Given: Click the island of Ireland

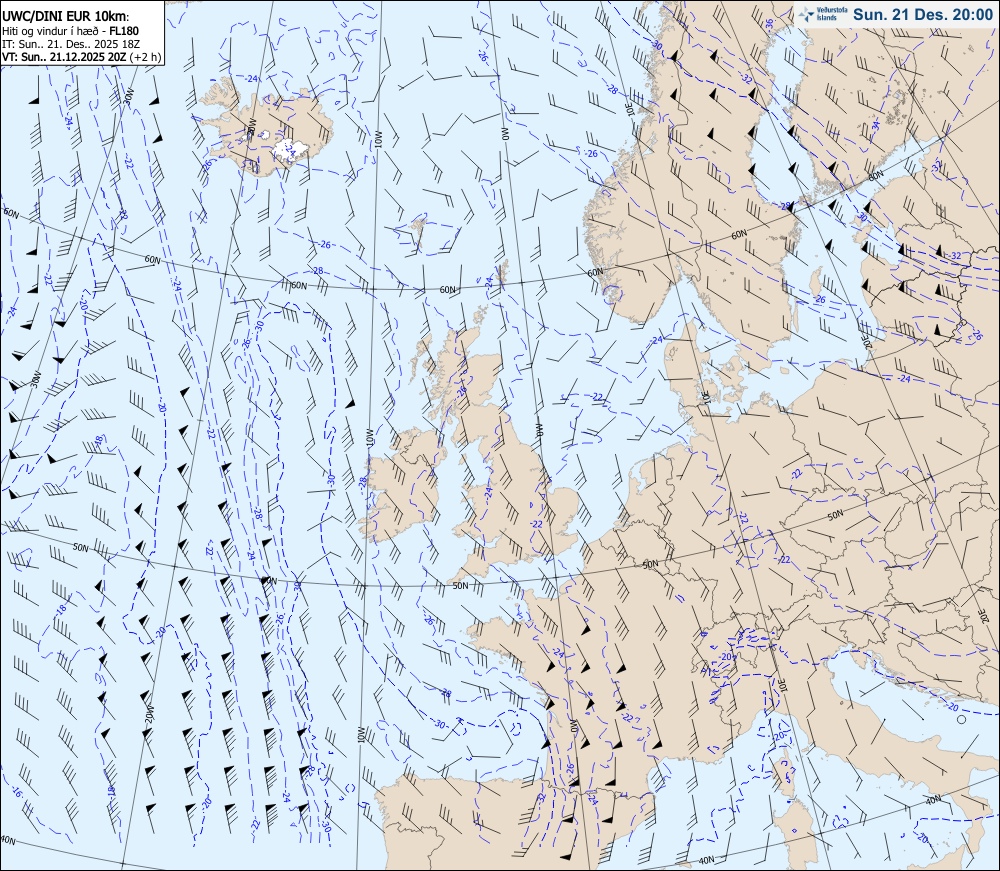Looking at the screenshot, I should tap(403, 486).
